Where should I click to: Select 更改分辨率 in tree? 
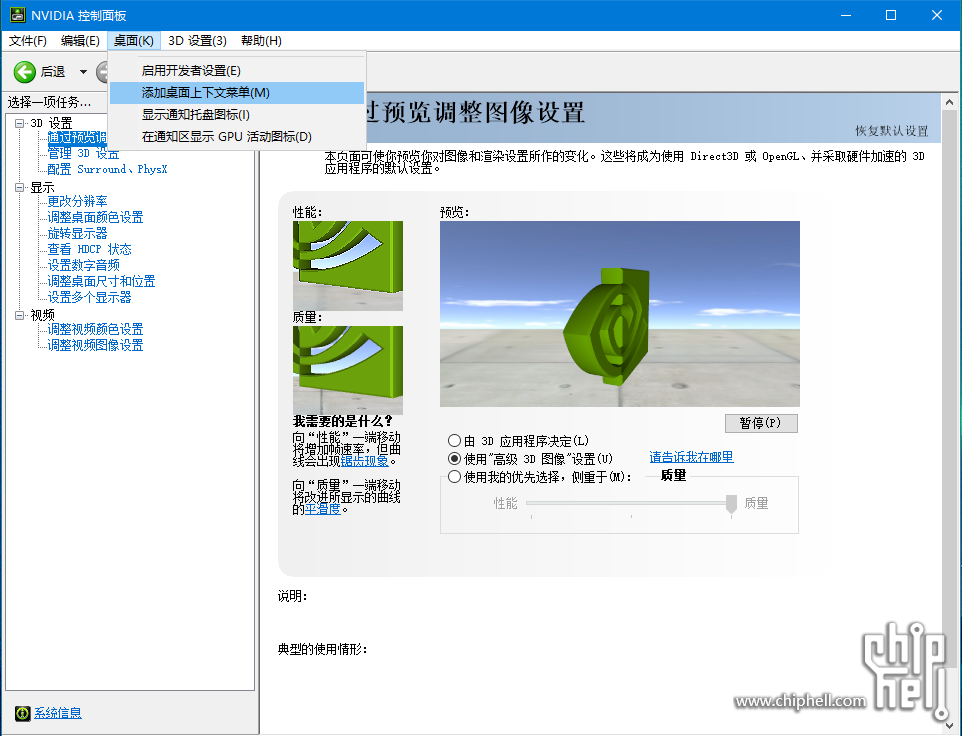[x=77, y=201]
